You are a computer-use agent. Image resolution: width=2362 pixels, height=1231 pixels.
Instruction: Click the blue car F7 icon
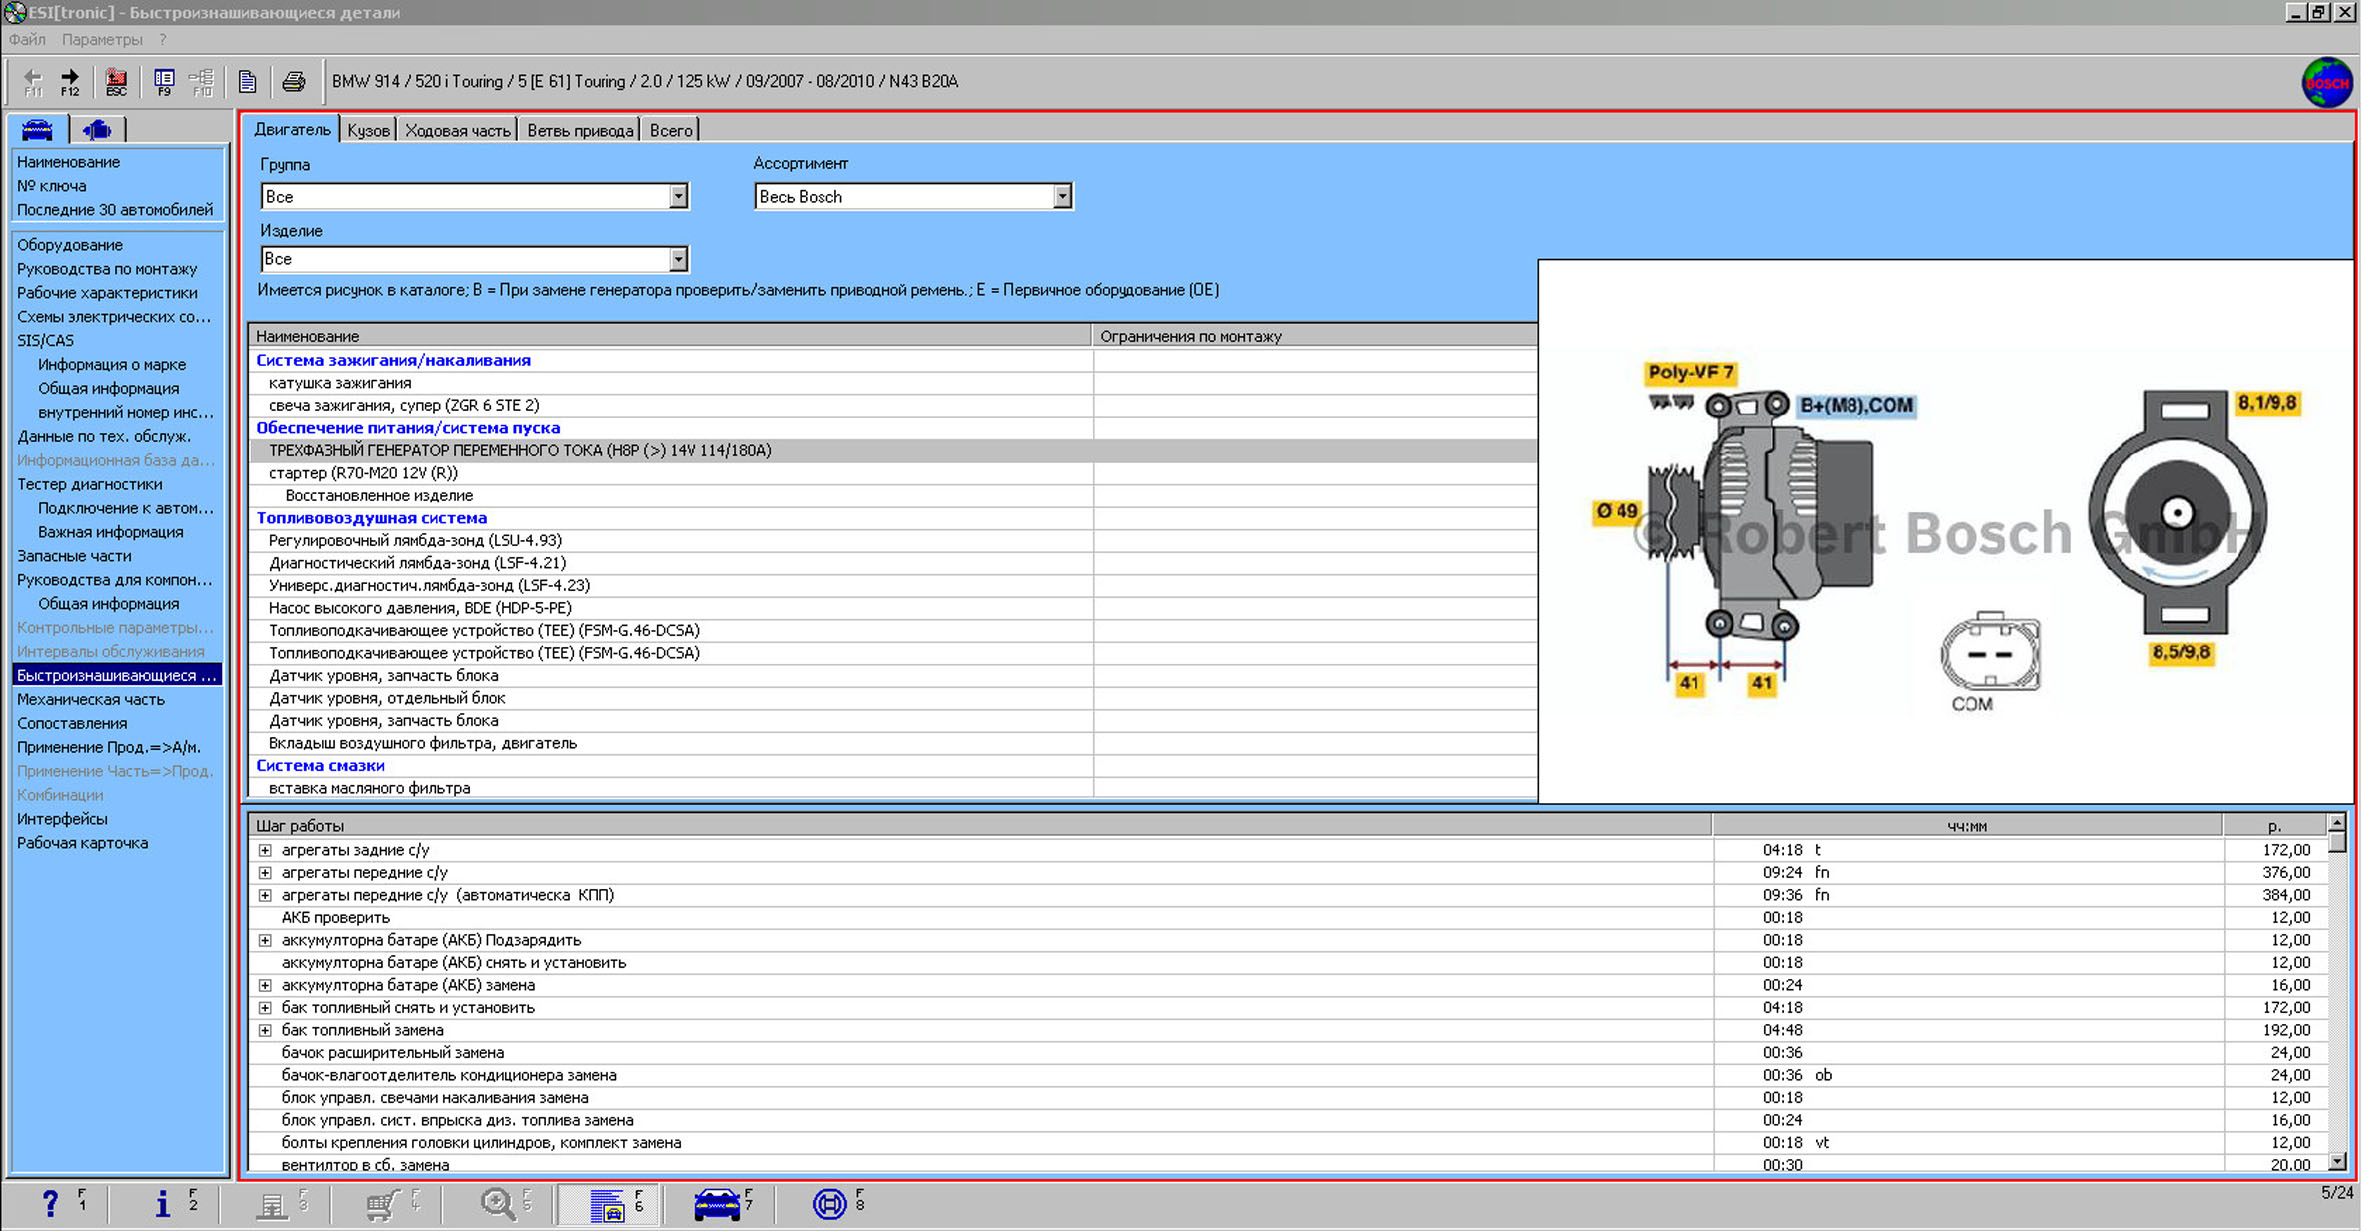click(717, 1203)
